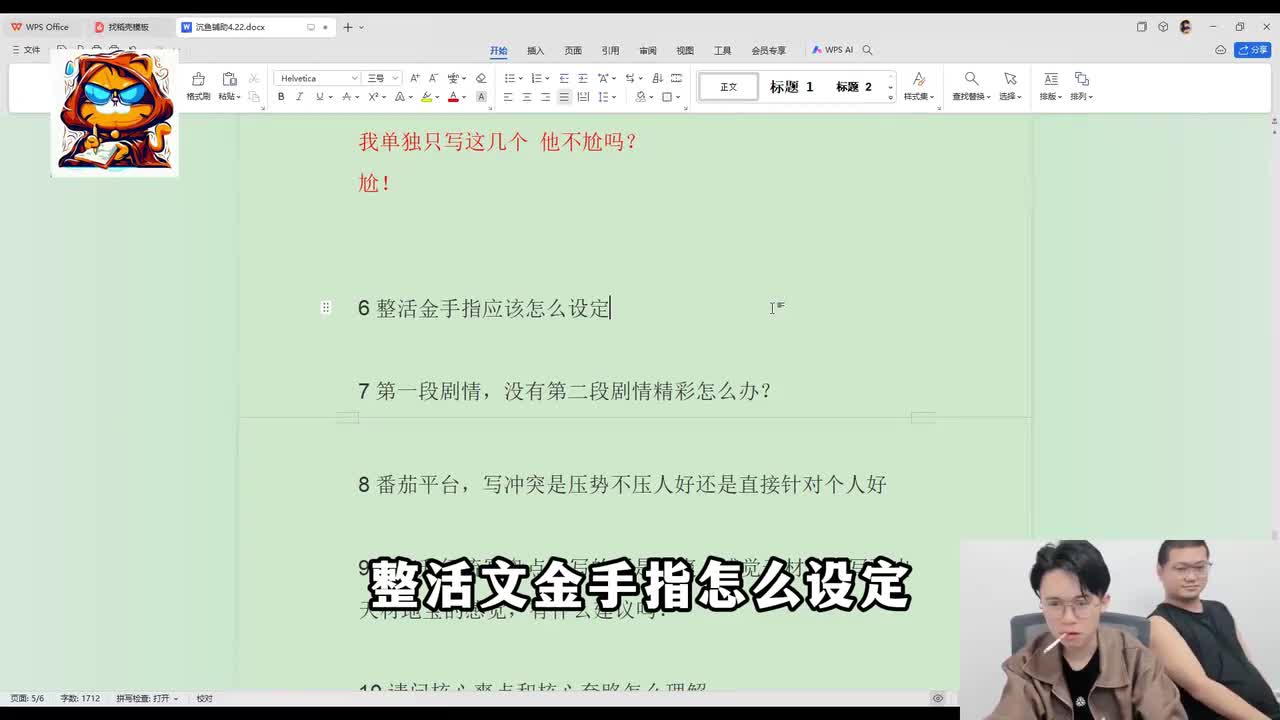1280x720 pixels.
Task: Click the paragraph shading paint bucket icon
Action: point(640,97)
